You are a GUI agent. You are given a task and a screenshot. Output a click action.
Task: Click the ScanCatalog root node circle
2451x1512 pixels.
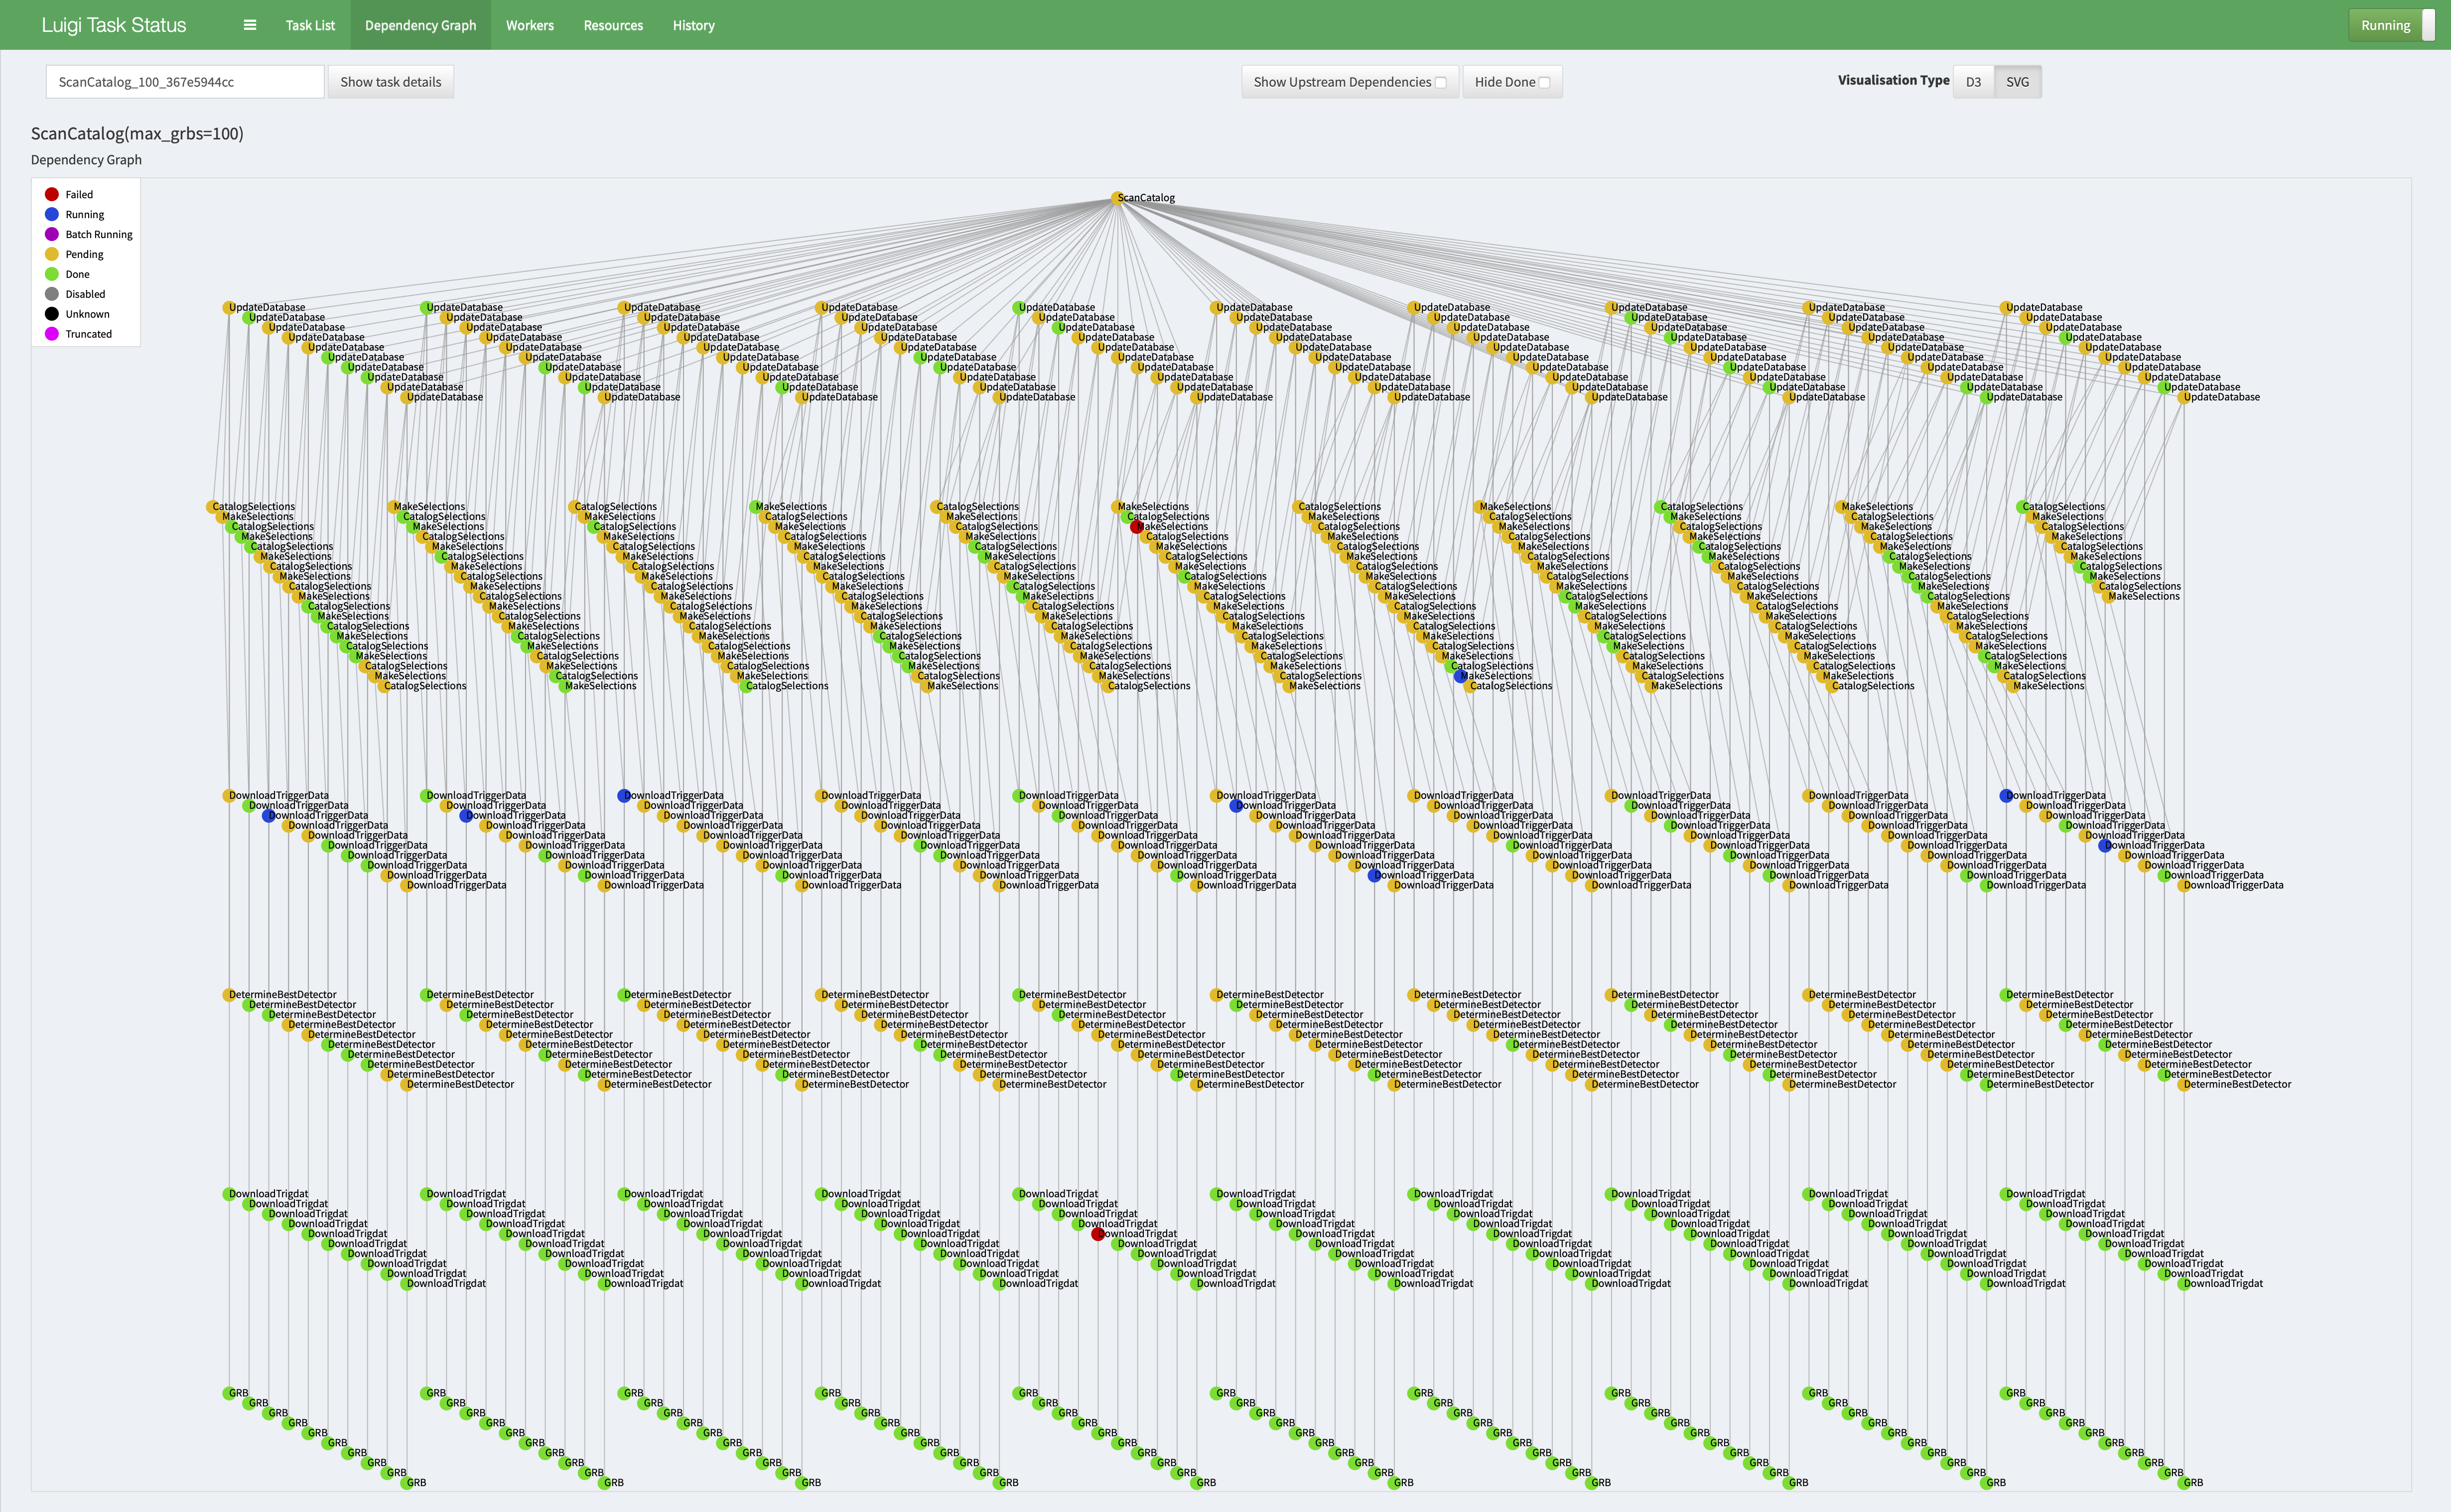click(1117, 198)
